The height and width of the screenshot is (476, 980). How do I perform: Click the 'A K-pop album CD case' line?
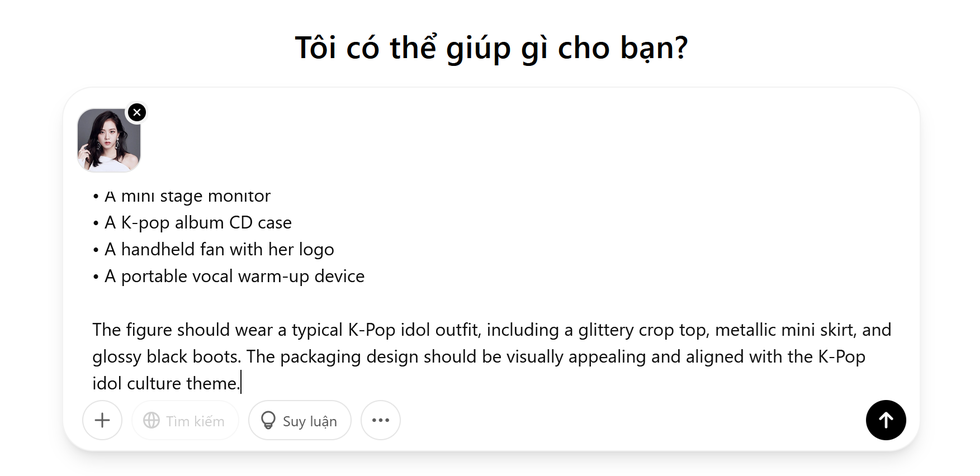pos(198,222)
